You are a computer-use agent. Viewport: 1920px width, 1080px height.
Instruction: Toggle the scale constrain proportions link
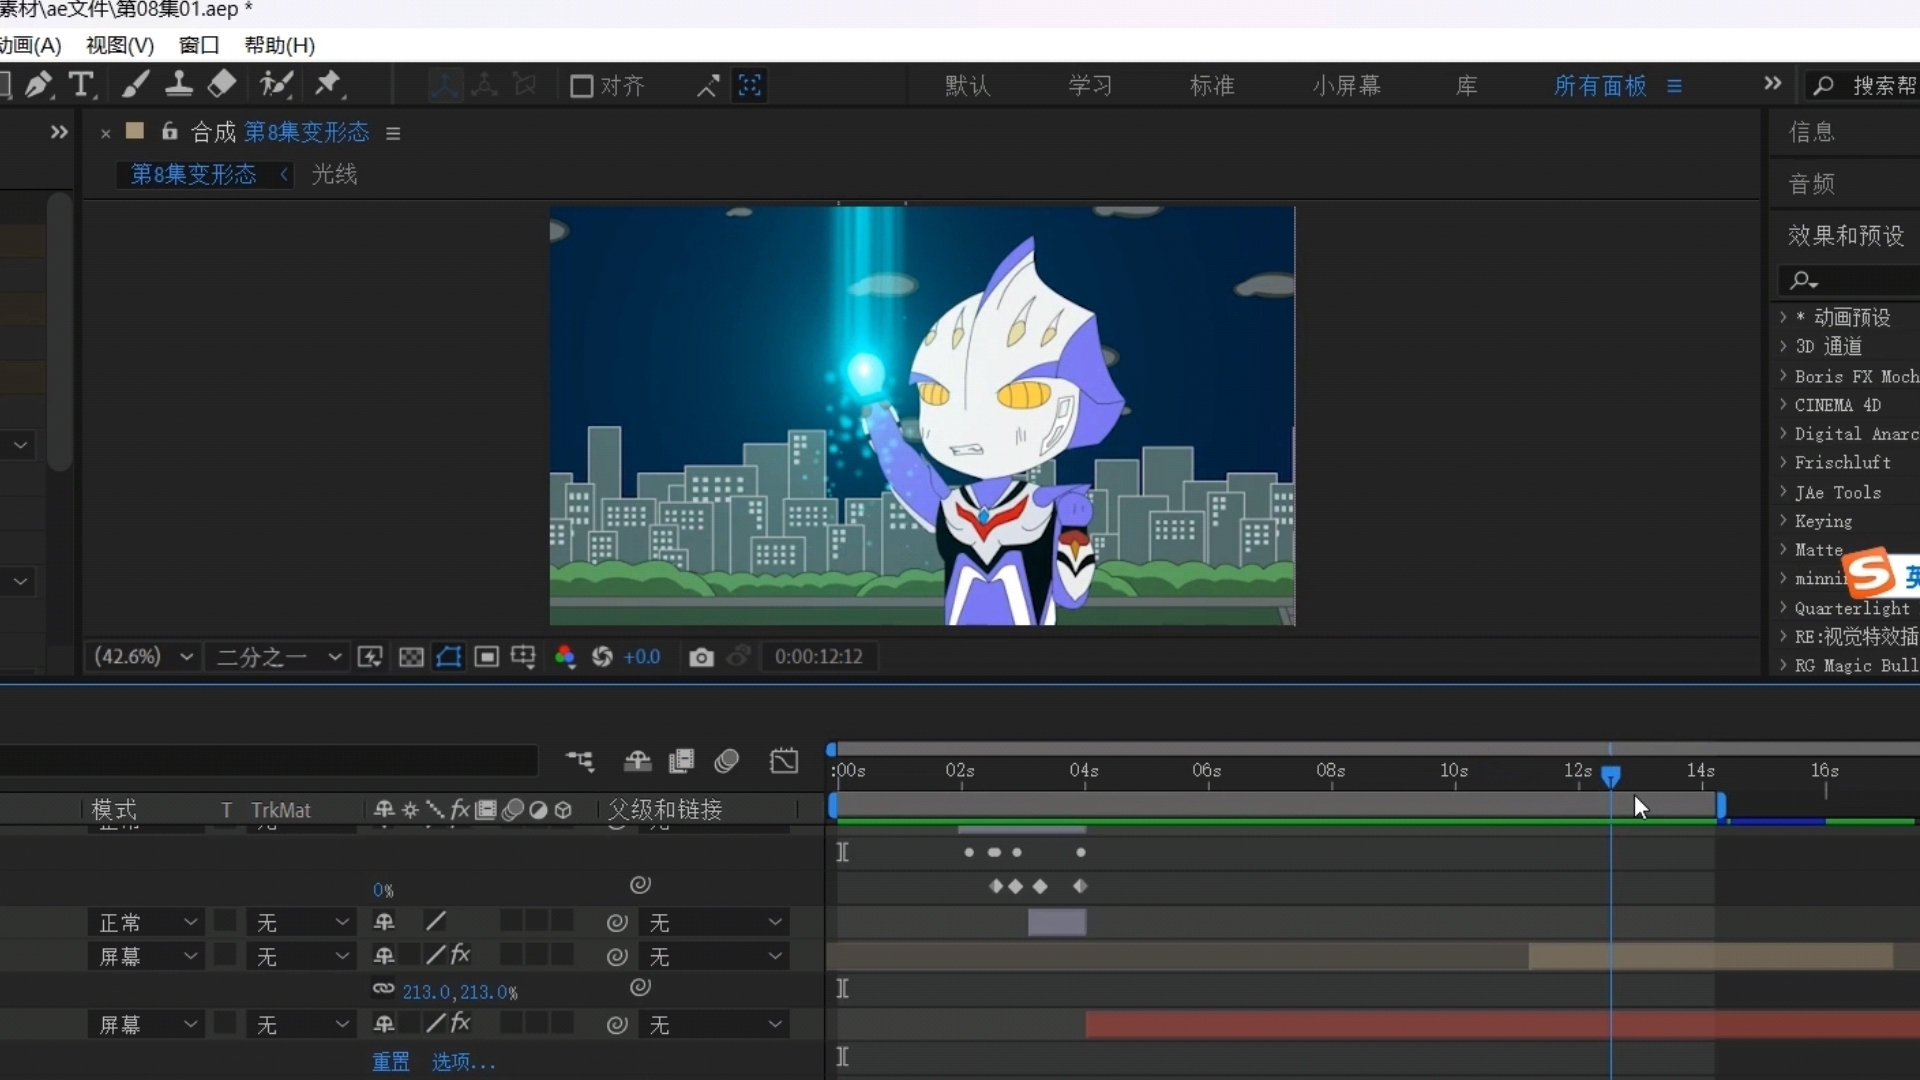(x=384, y=989)
